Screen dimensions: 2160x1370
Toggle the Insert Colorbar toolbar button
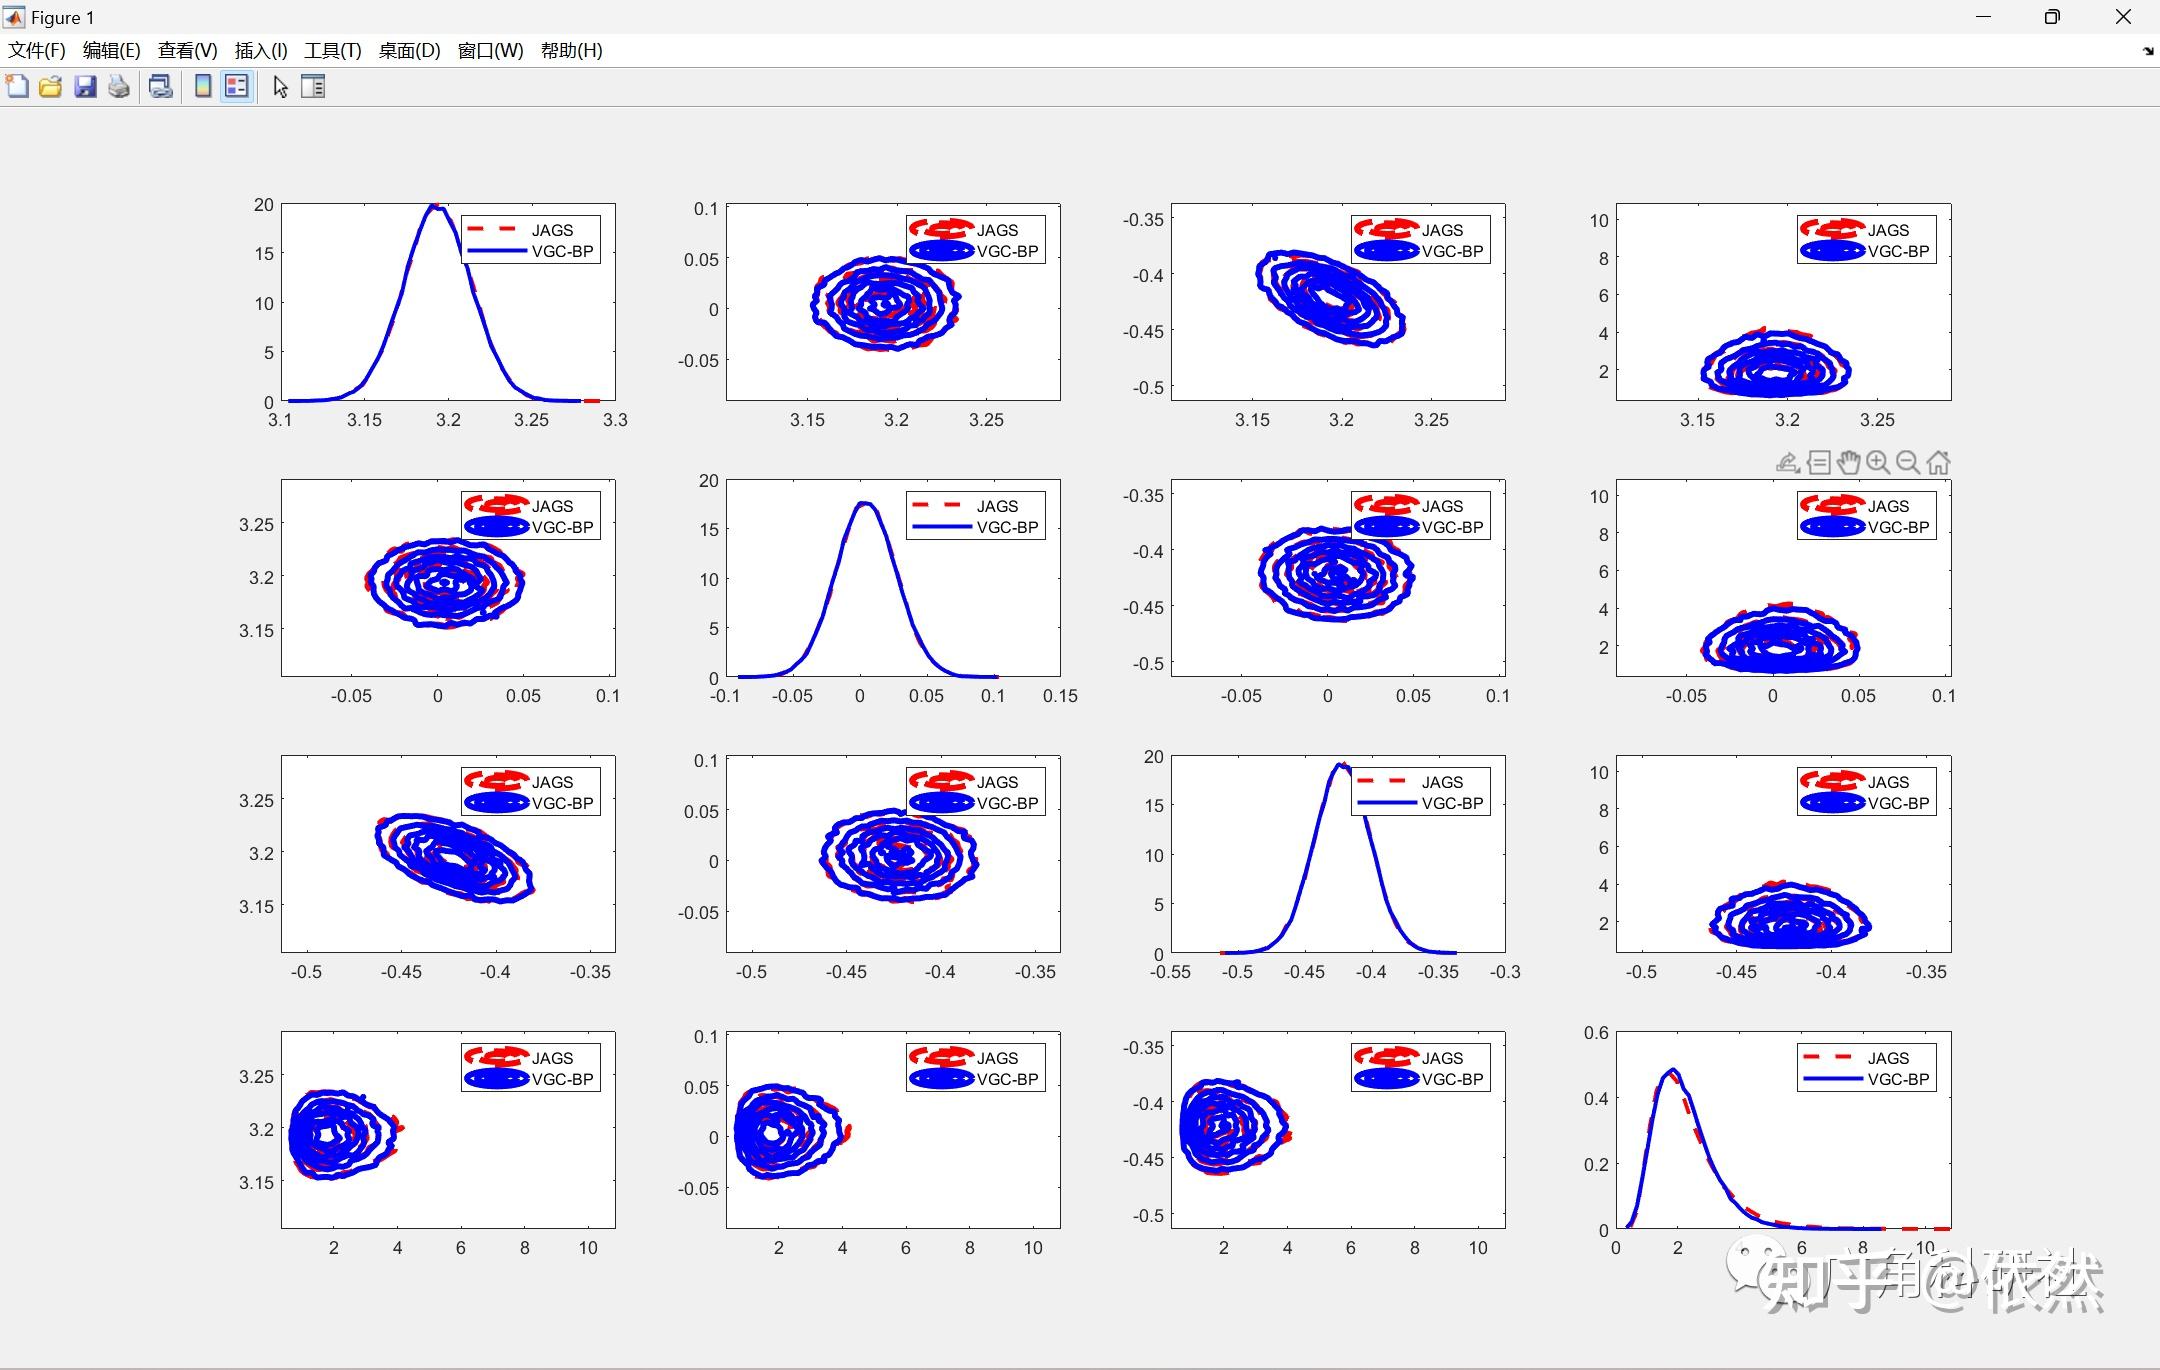pyautogui.click(x=203, y=87)
